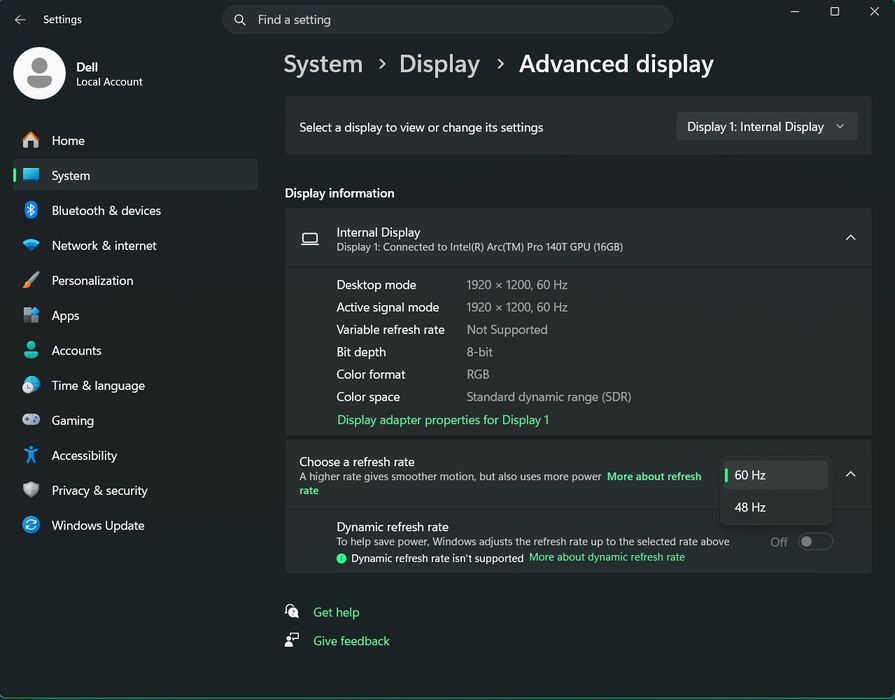Open Accessibility settings page
895x700 pixels.
click(x=135, y=455)
